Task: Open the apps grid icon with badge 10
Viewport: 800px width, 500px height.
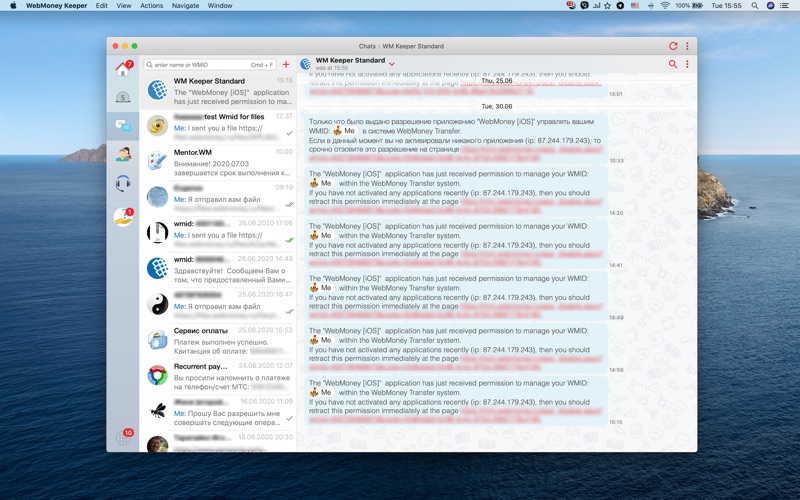Action: coord(123,437)
